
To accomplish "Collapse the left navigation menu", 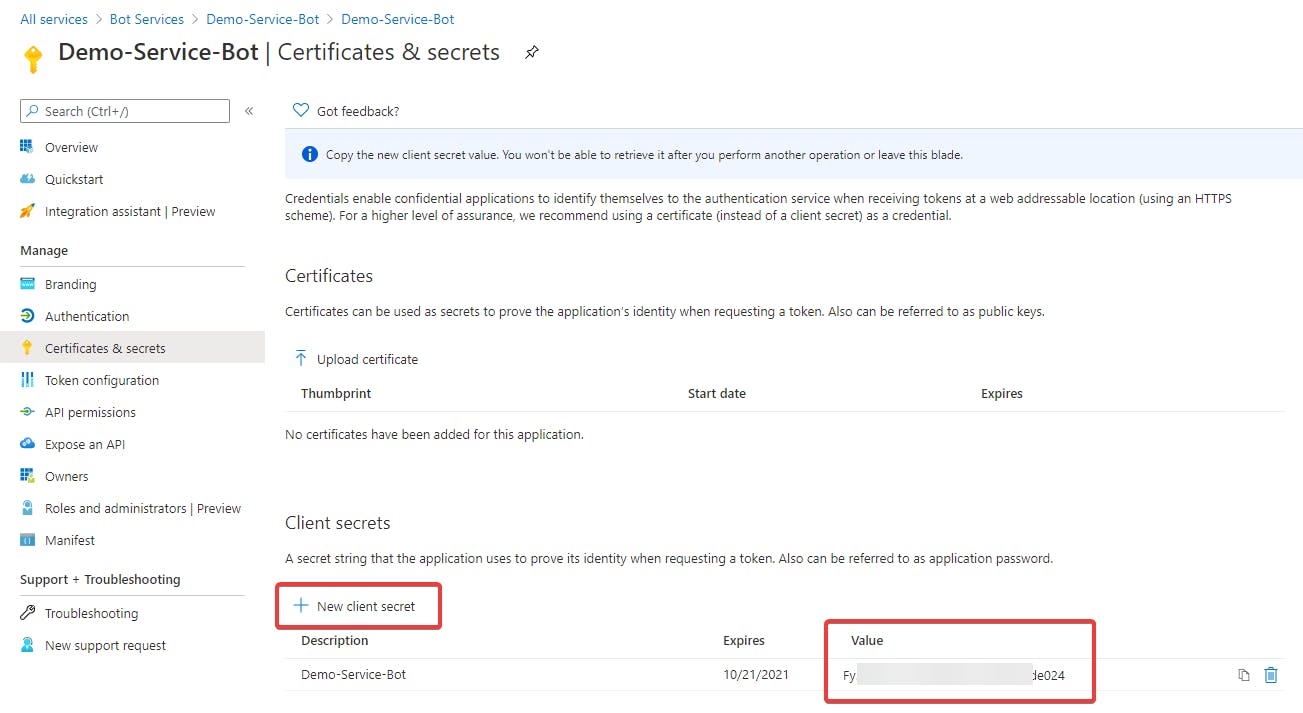I will pos(249,111).
